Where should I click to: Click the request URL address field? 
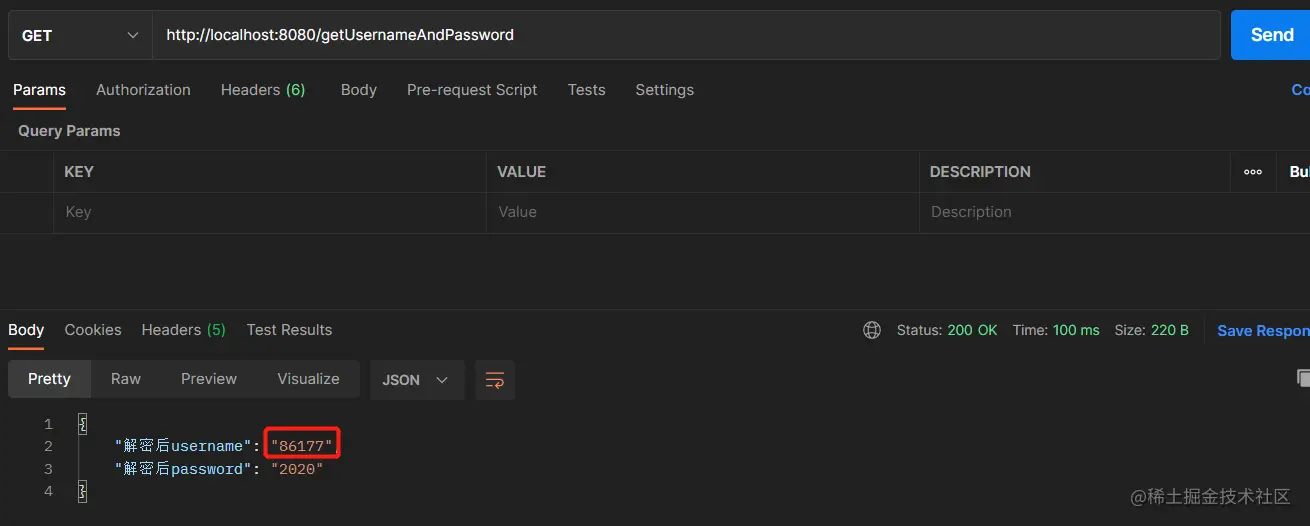[x=686, y=35]
